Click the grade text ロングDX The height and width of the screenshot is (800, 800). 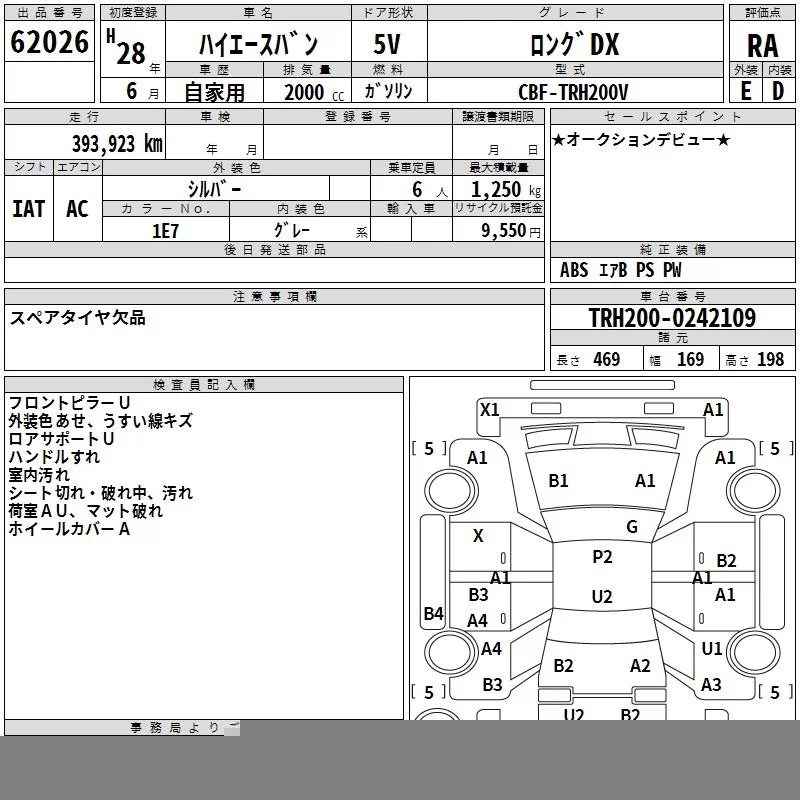tap(574, 44)
